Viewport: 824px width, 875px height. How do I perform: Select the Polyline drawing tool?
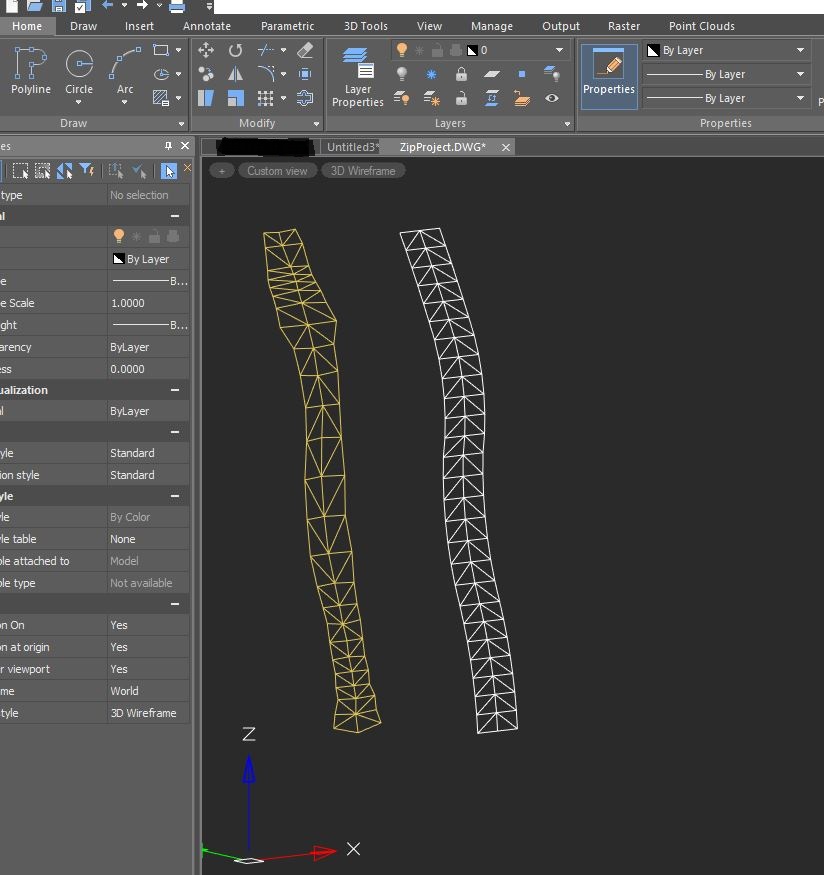tap(31, 71)
